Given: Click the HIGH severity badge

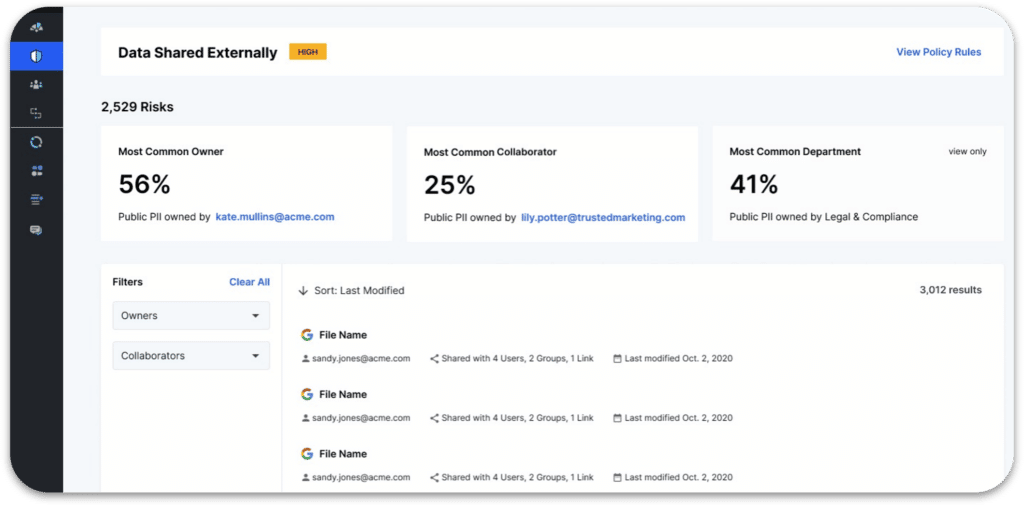Looking at the screenshot, I should (x=308, y=52).
